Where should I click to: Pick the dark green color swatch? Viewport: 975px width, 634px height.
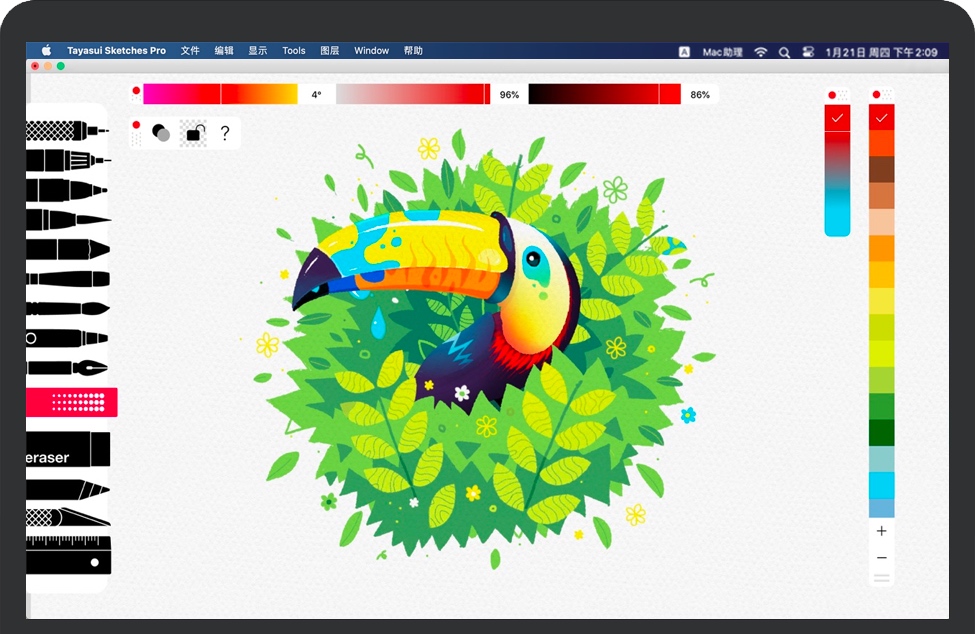click(881, 432)
